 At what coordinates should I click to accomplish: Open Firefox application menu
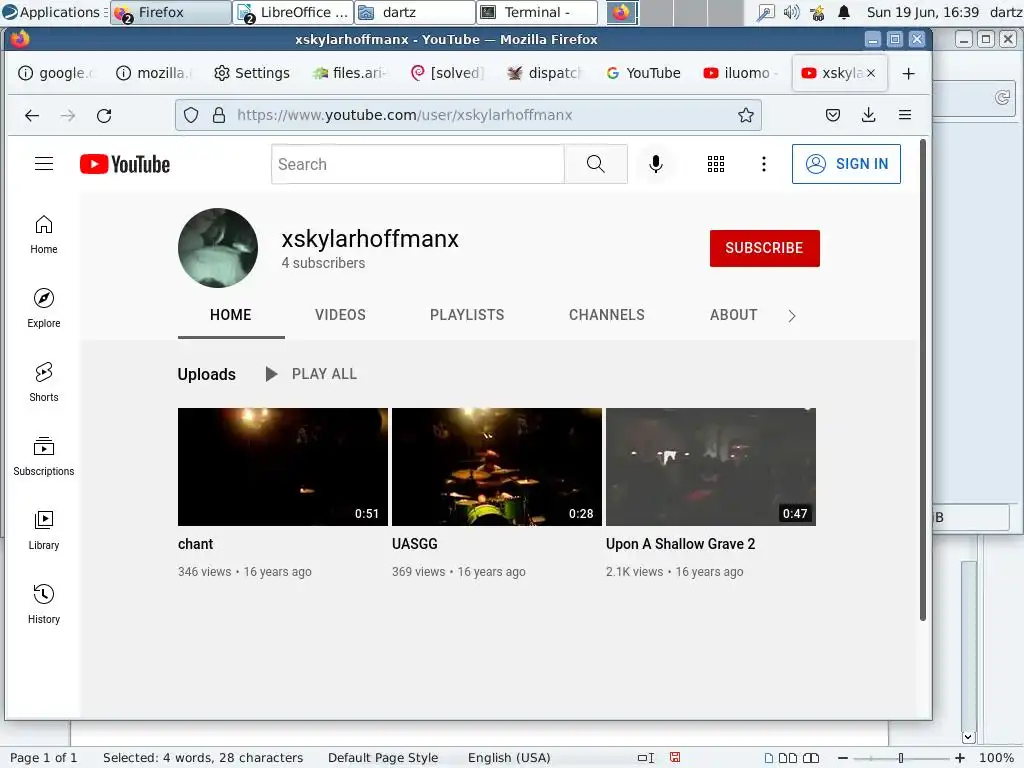(904, 116)
